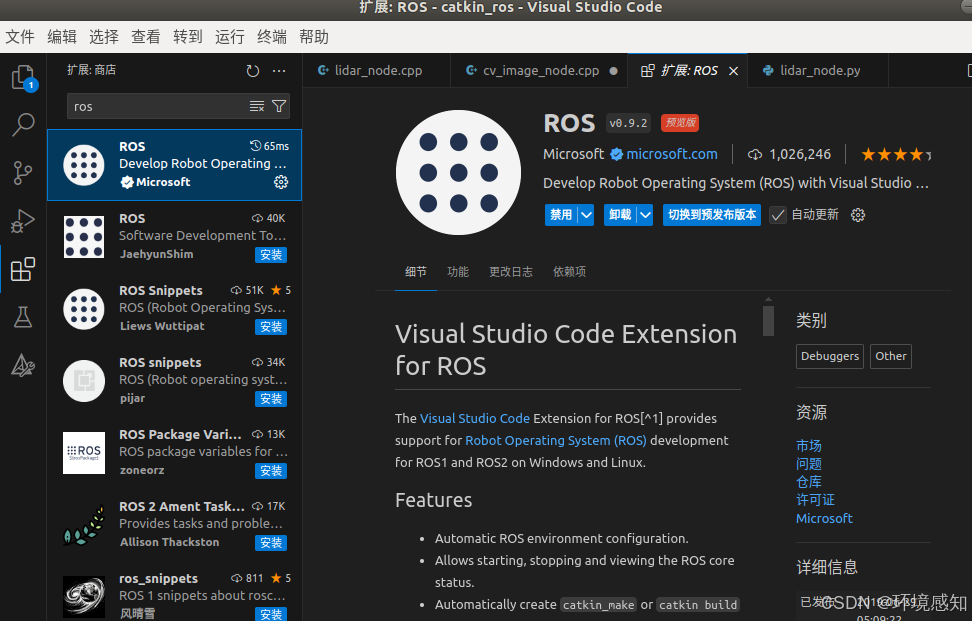
Task: Open the extensions filter funnel
Action: [279, 107]
